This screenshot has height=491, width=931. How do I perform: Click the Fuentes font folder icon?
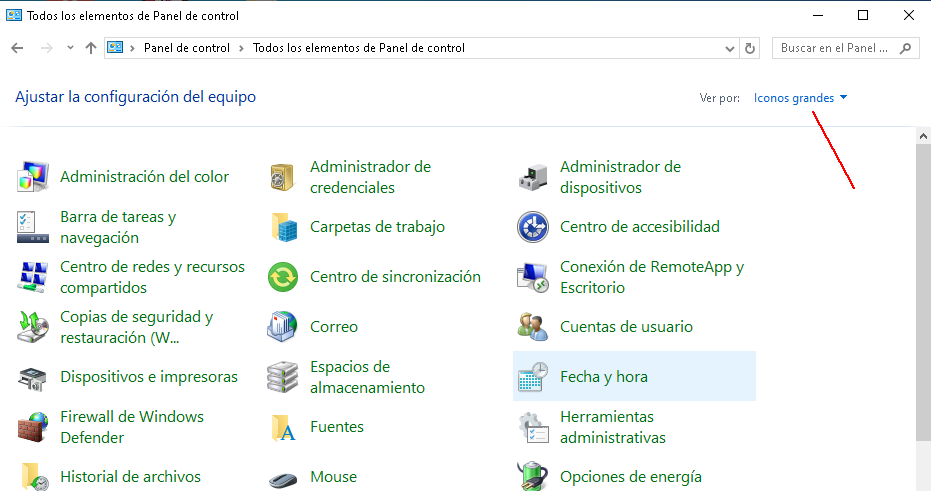[x=284, y=427]
